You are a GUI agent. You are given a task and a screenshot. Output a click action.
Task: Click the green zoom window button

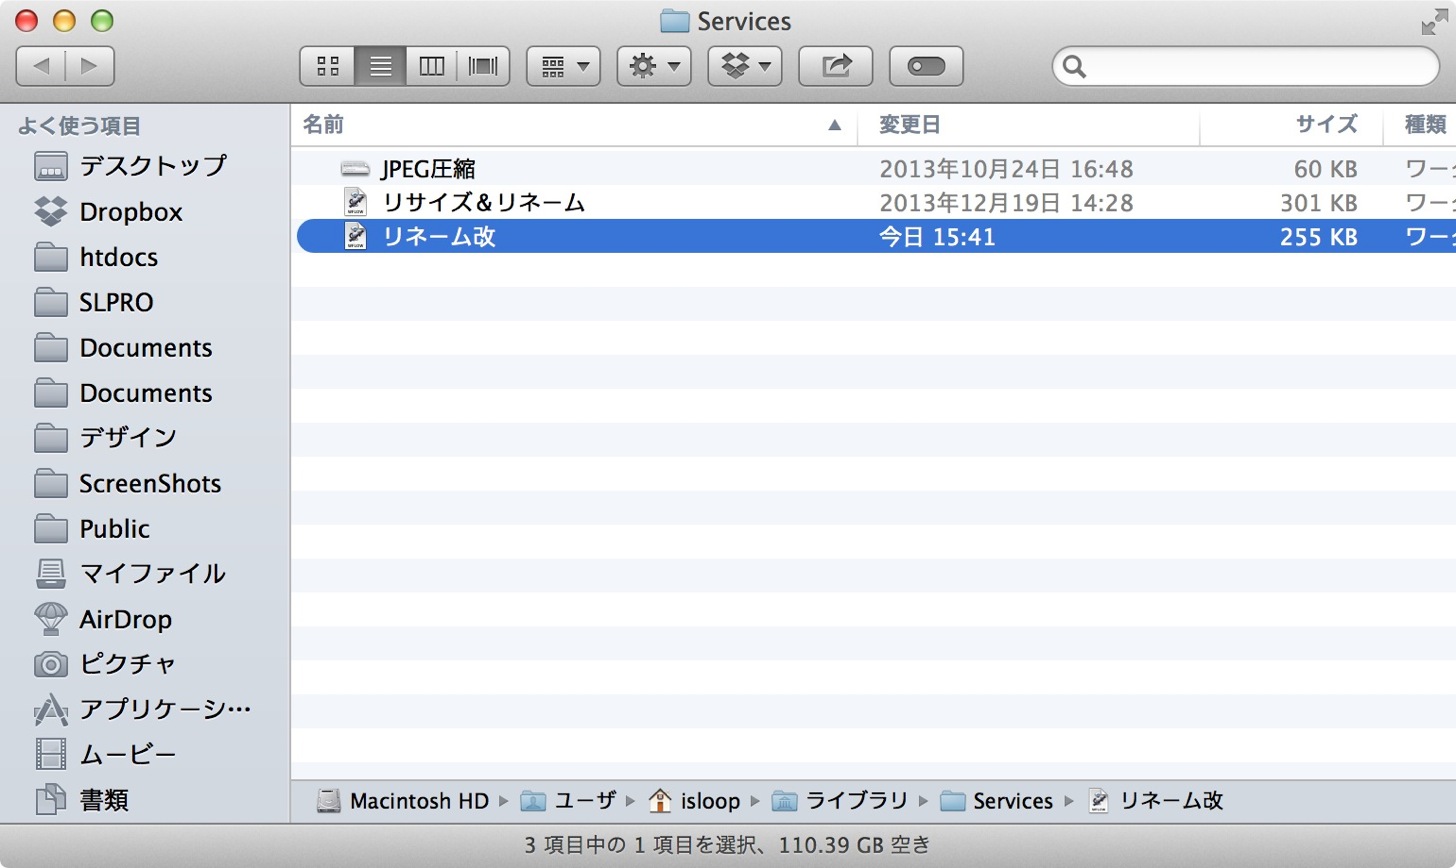(102, 21)
